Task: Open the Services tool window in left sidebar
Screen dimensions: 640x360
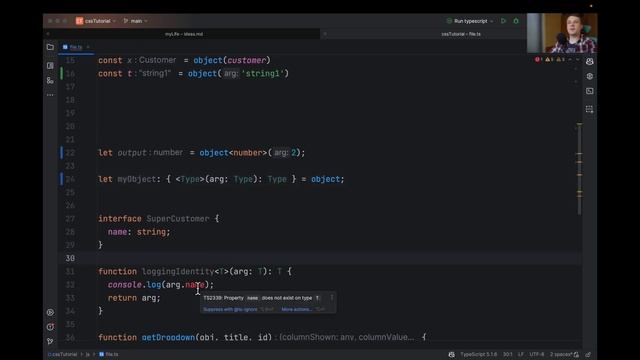Action: click(x=50, y=312)
